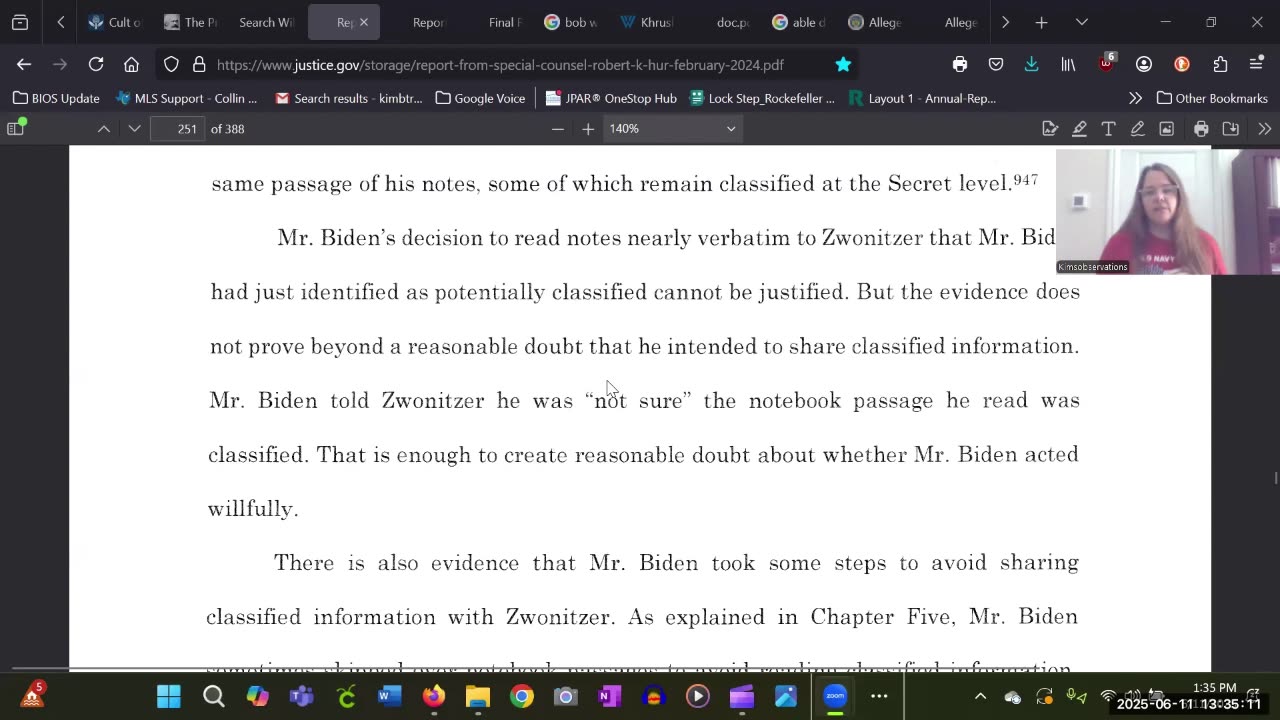Switch to the Search Wi tab
This screenshot has width=1280, height=720.
(x=266, y=22)
